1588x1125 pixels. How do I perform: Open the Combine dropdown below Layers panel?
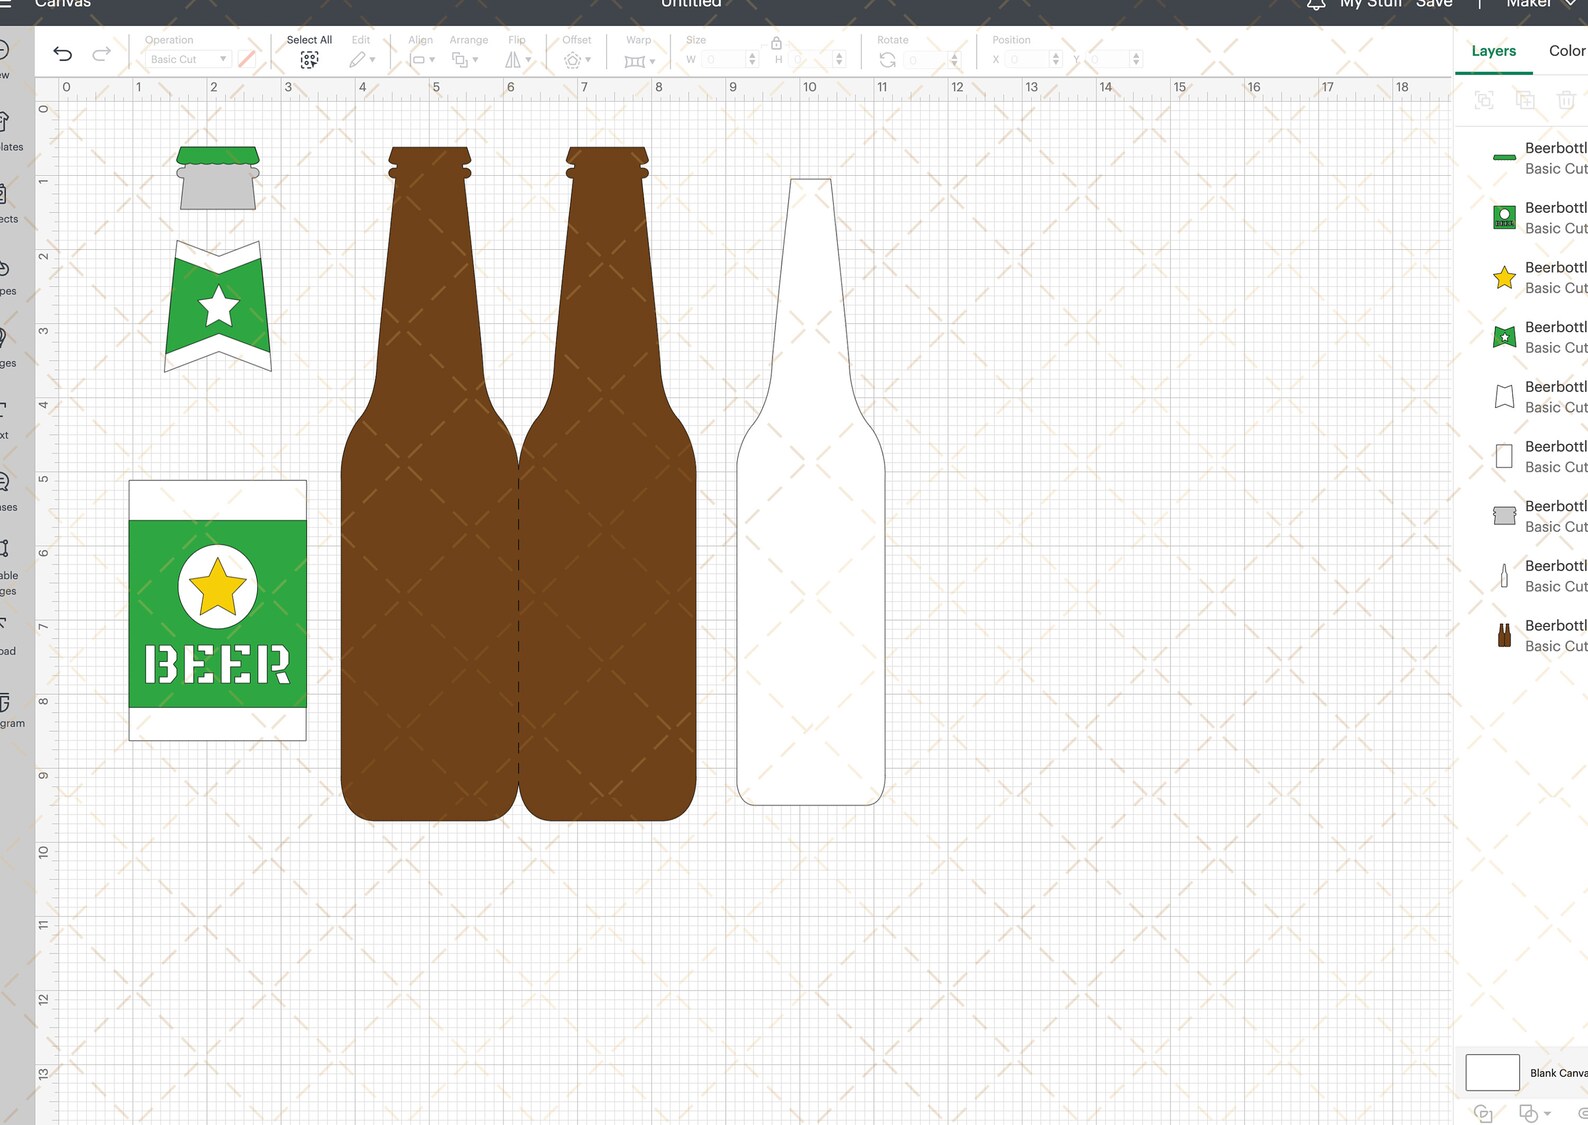coord(1534,1114)
